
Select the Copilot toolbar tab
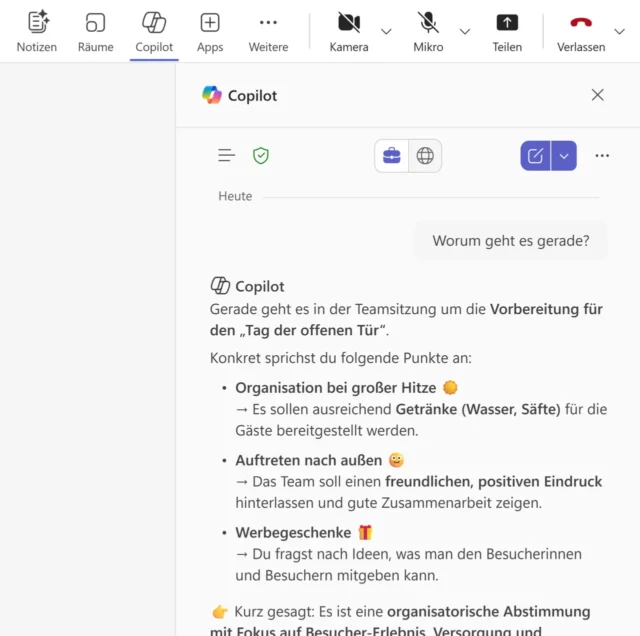point(154,32)
